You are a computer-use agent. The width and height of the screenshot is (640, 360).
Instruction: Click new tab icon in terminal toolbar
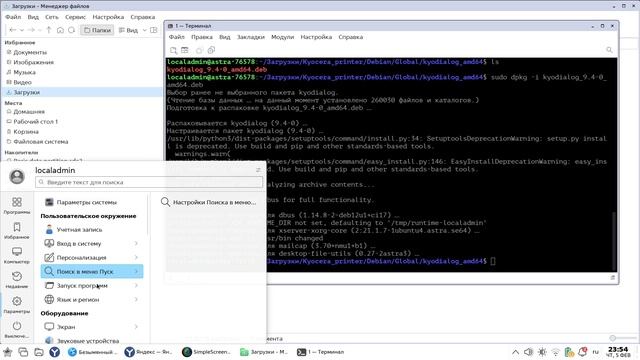173,50
